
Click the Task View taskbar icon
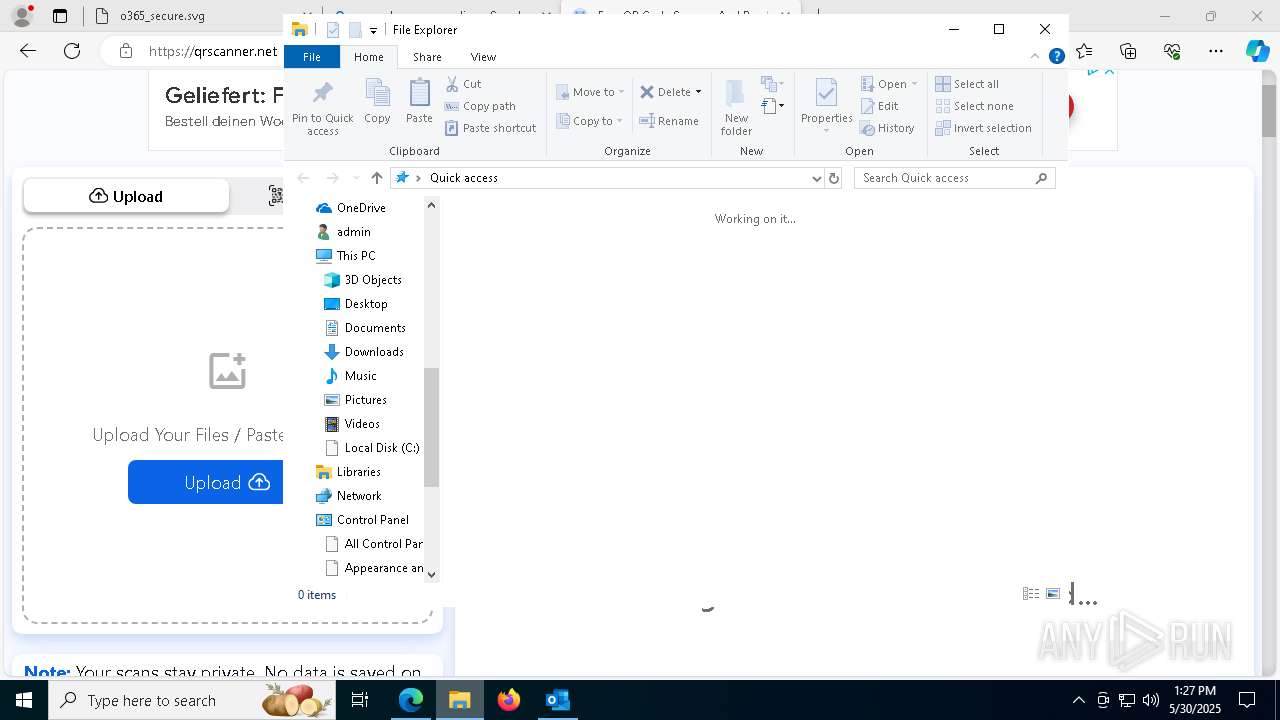(361, 700)
